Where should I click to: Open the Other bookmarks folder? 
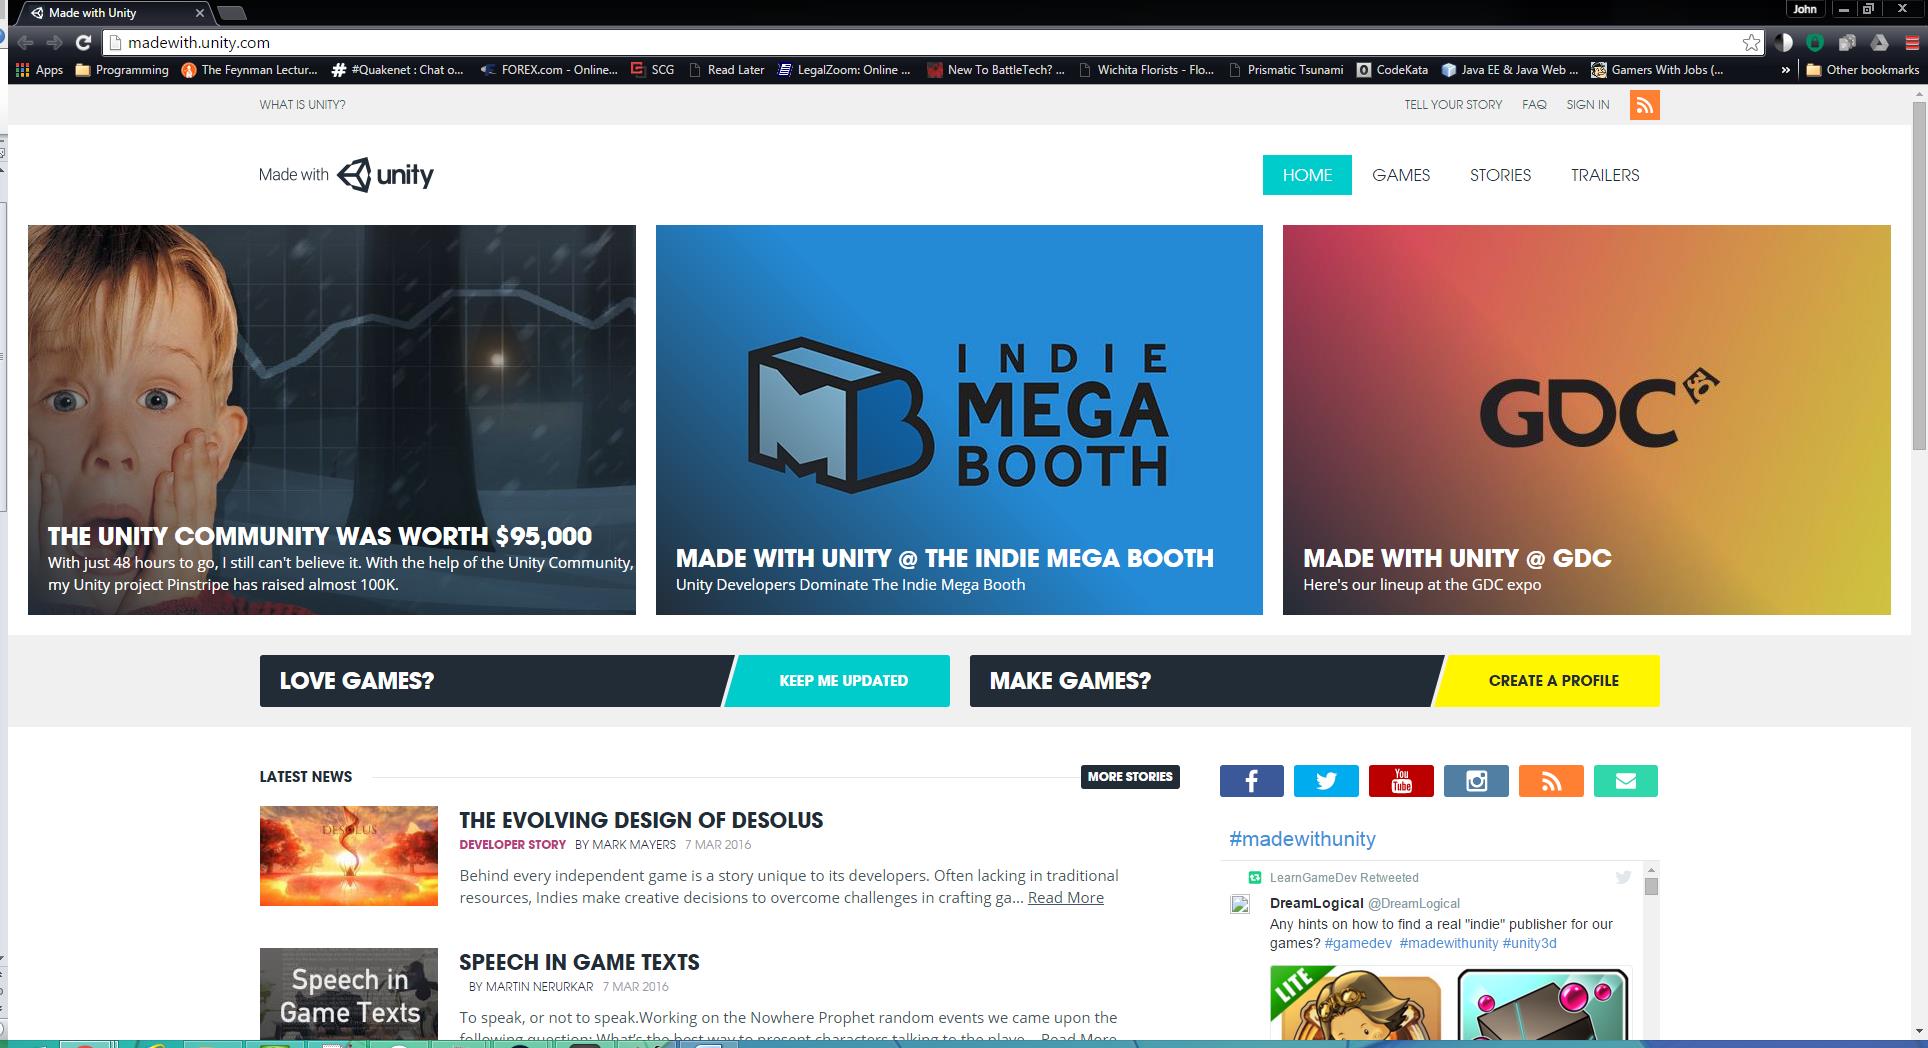pyautogui.click(x=1863, y=70)
